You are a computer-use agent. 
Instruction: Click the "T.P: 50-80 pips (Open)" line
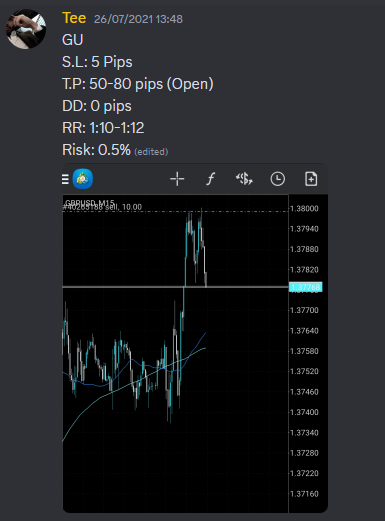point(138,84)
